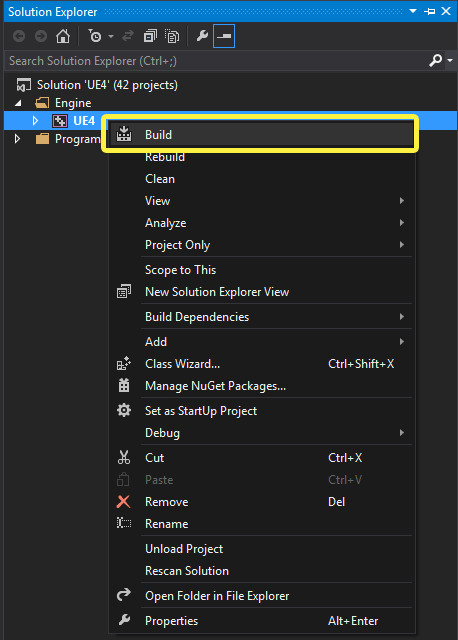
Task: Toggle Preview Selected Items button
Action: 224,36
